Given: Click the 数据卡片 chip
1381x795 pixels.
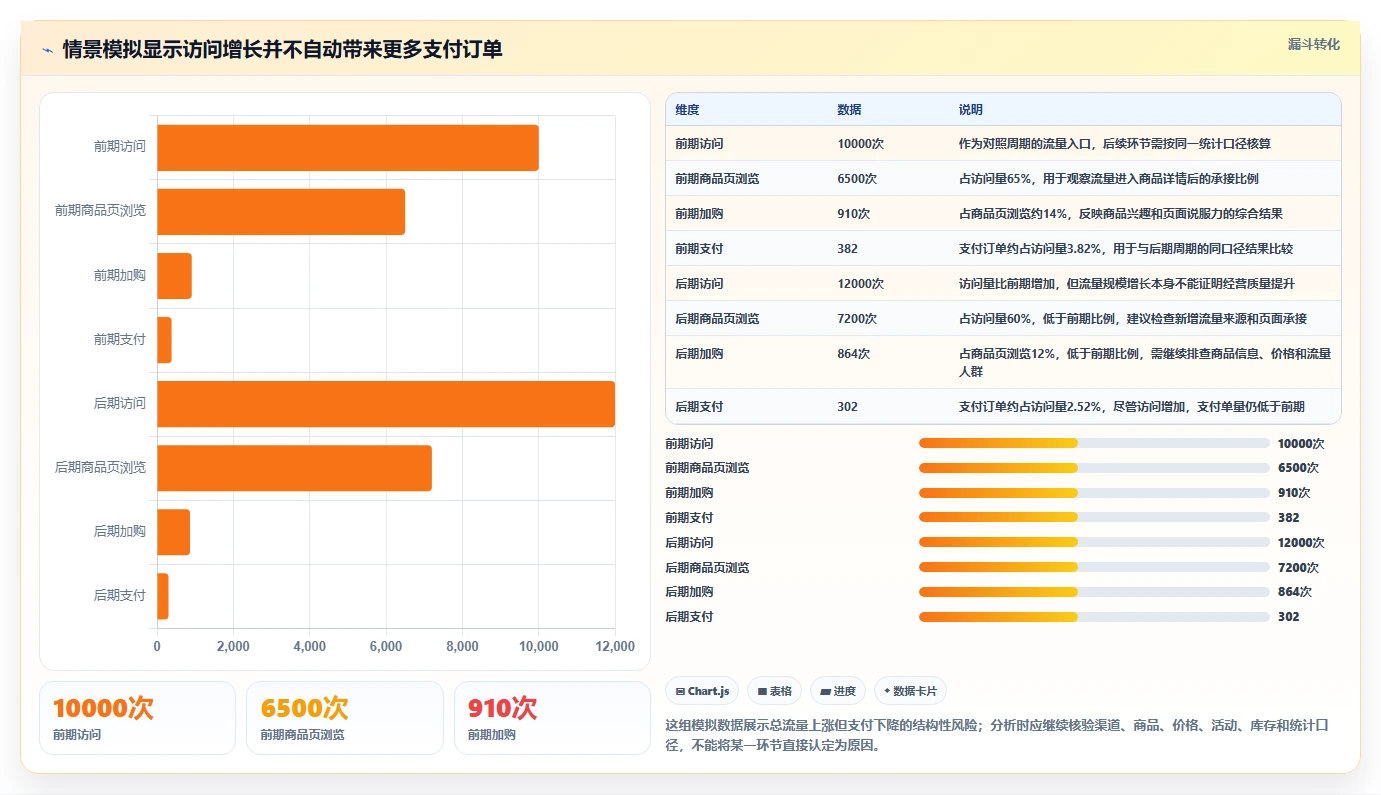Looking at the screenshot, I should pos(910,691).
